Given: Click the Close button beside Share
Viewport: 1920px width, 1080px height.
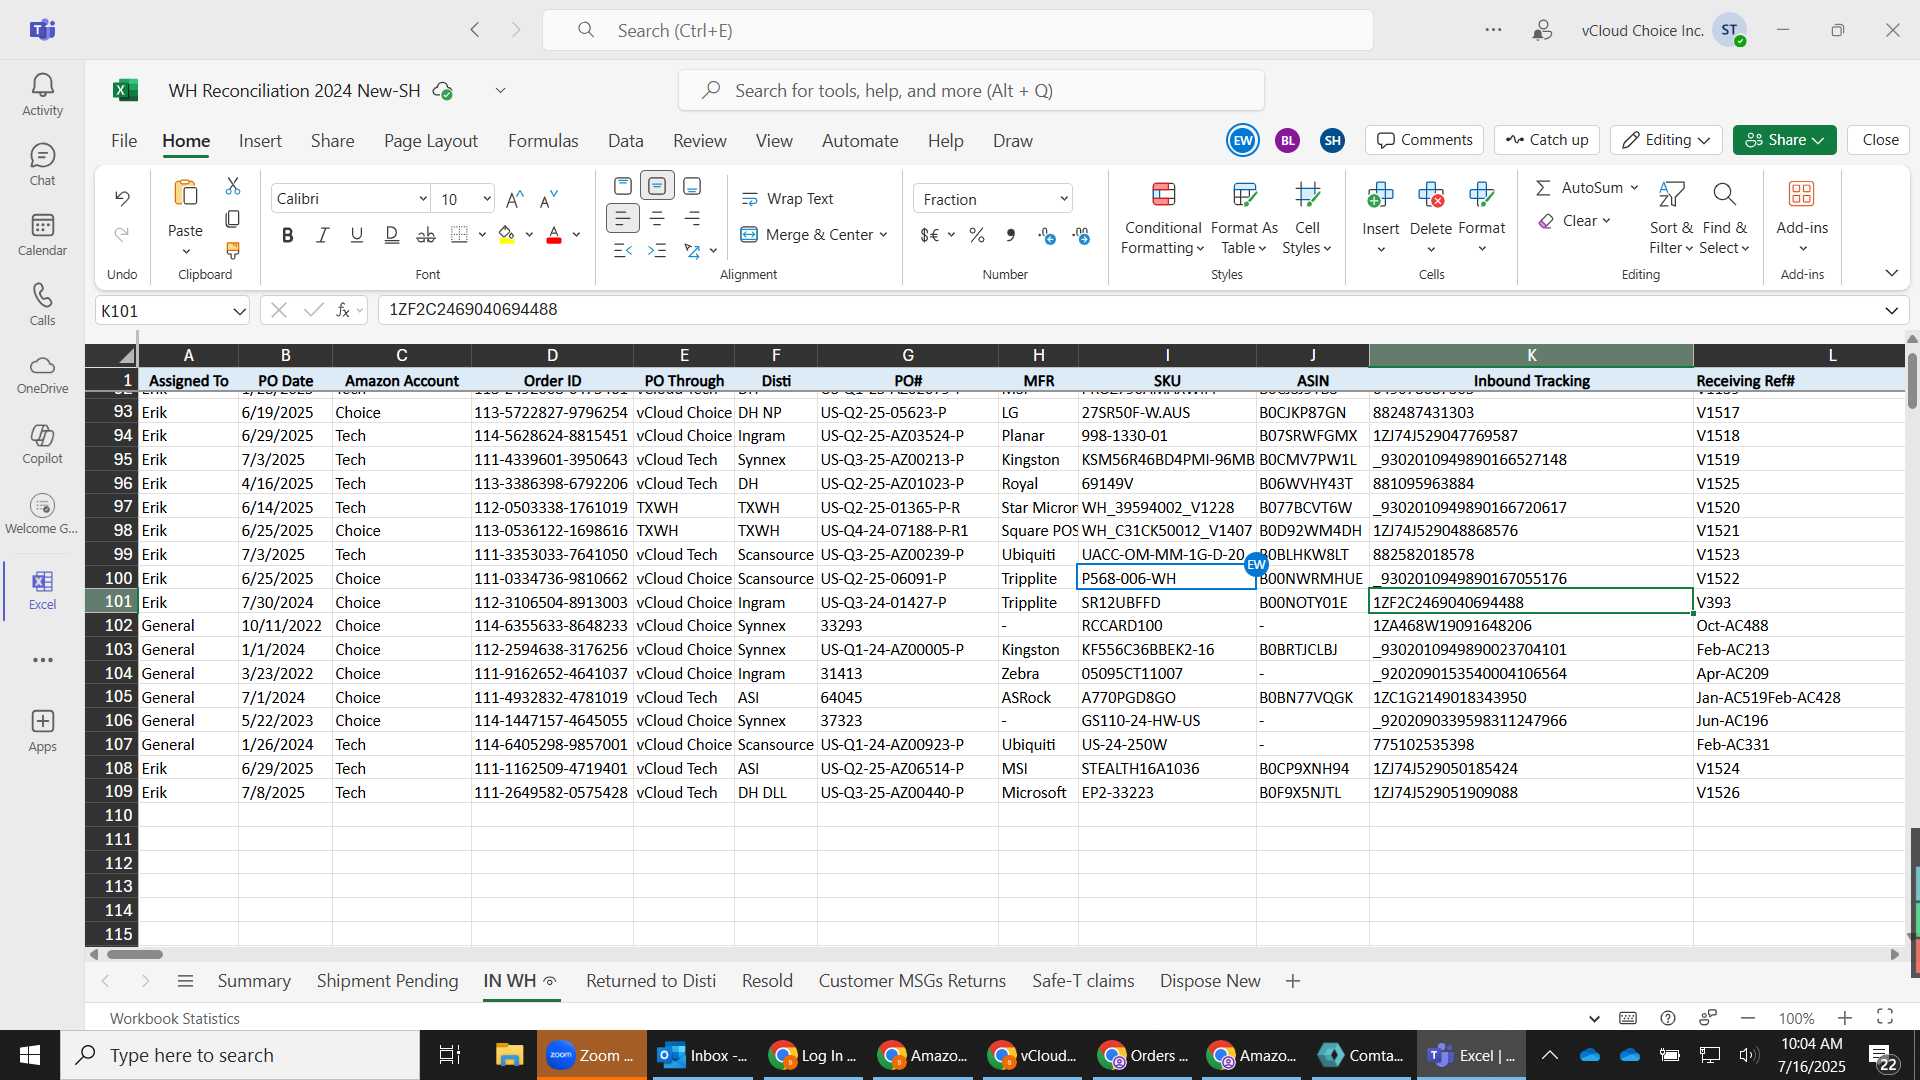Looking at the screenshot, I should [1880, 140].
